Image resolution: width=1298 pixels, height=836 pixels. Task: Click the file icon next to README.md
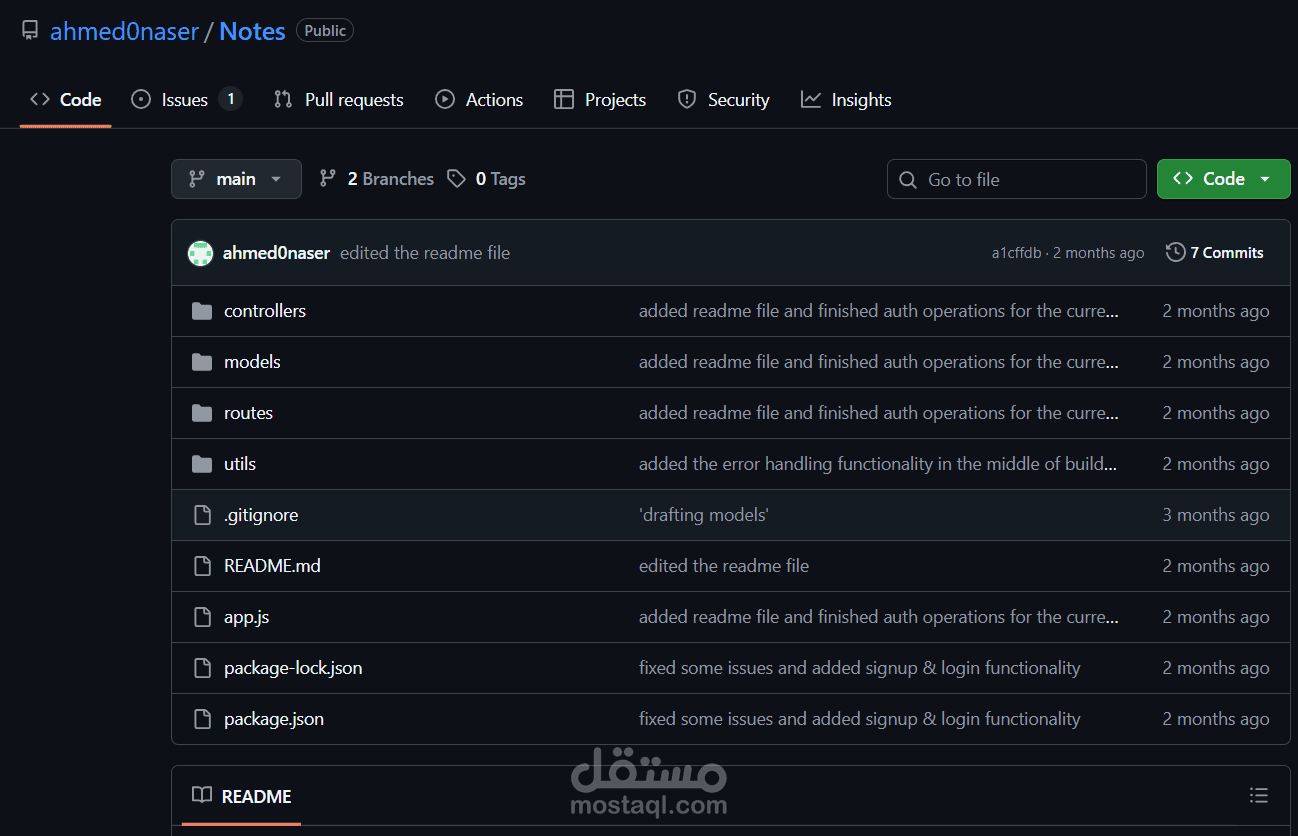(x=202, y=566)
